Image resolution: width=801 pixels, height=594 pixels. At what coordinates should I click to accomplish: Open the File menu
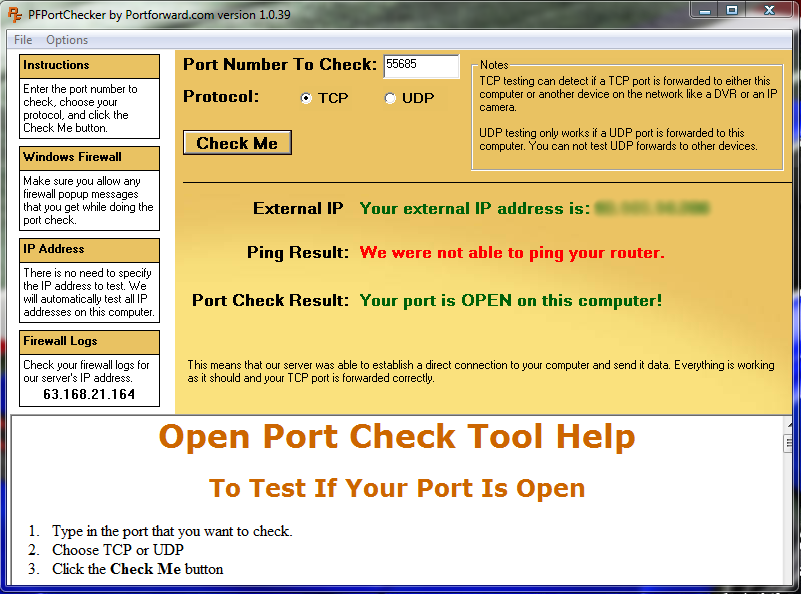23,40
